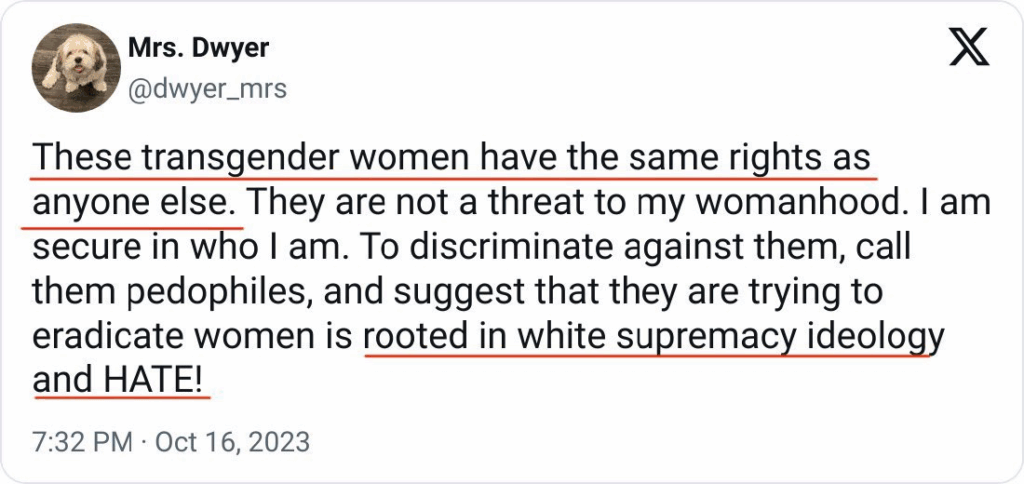Screen dimensions: 1024x484
Task: Click the underlined "and HATE!" text
Action: (x=122, y=381)
